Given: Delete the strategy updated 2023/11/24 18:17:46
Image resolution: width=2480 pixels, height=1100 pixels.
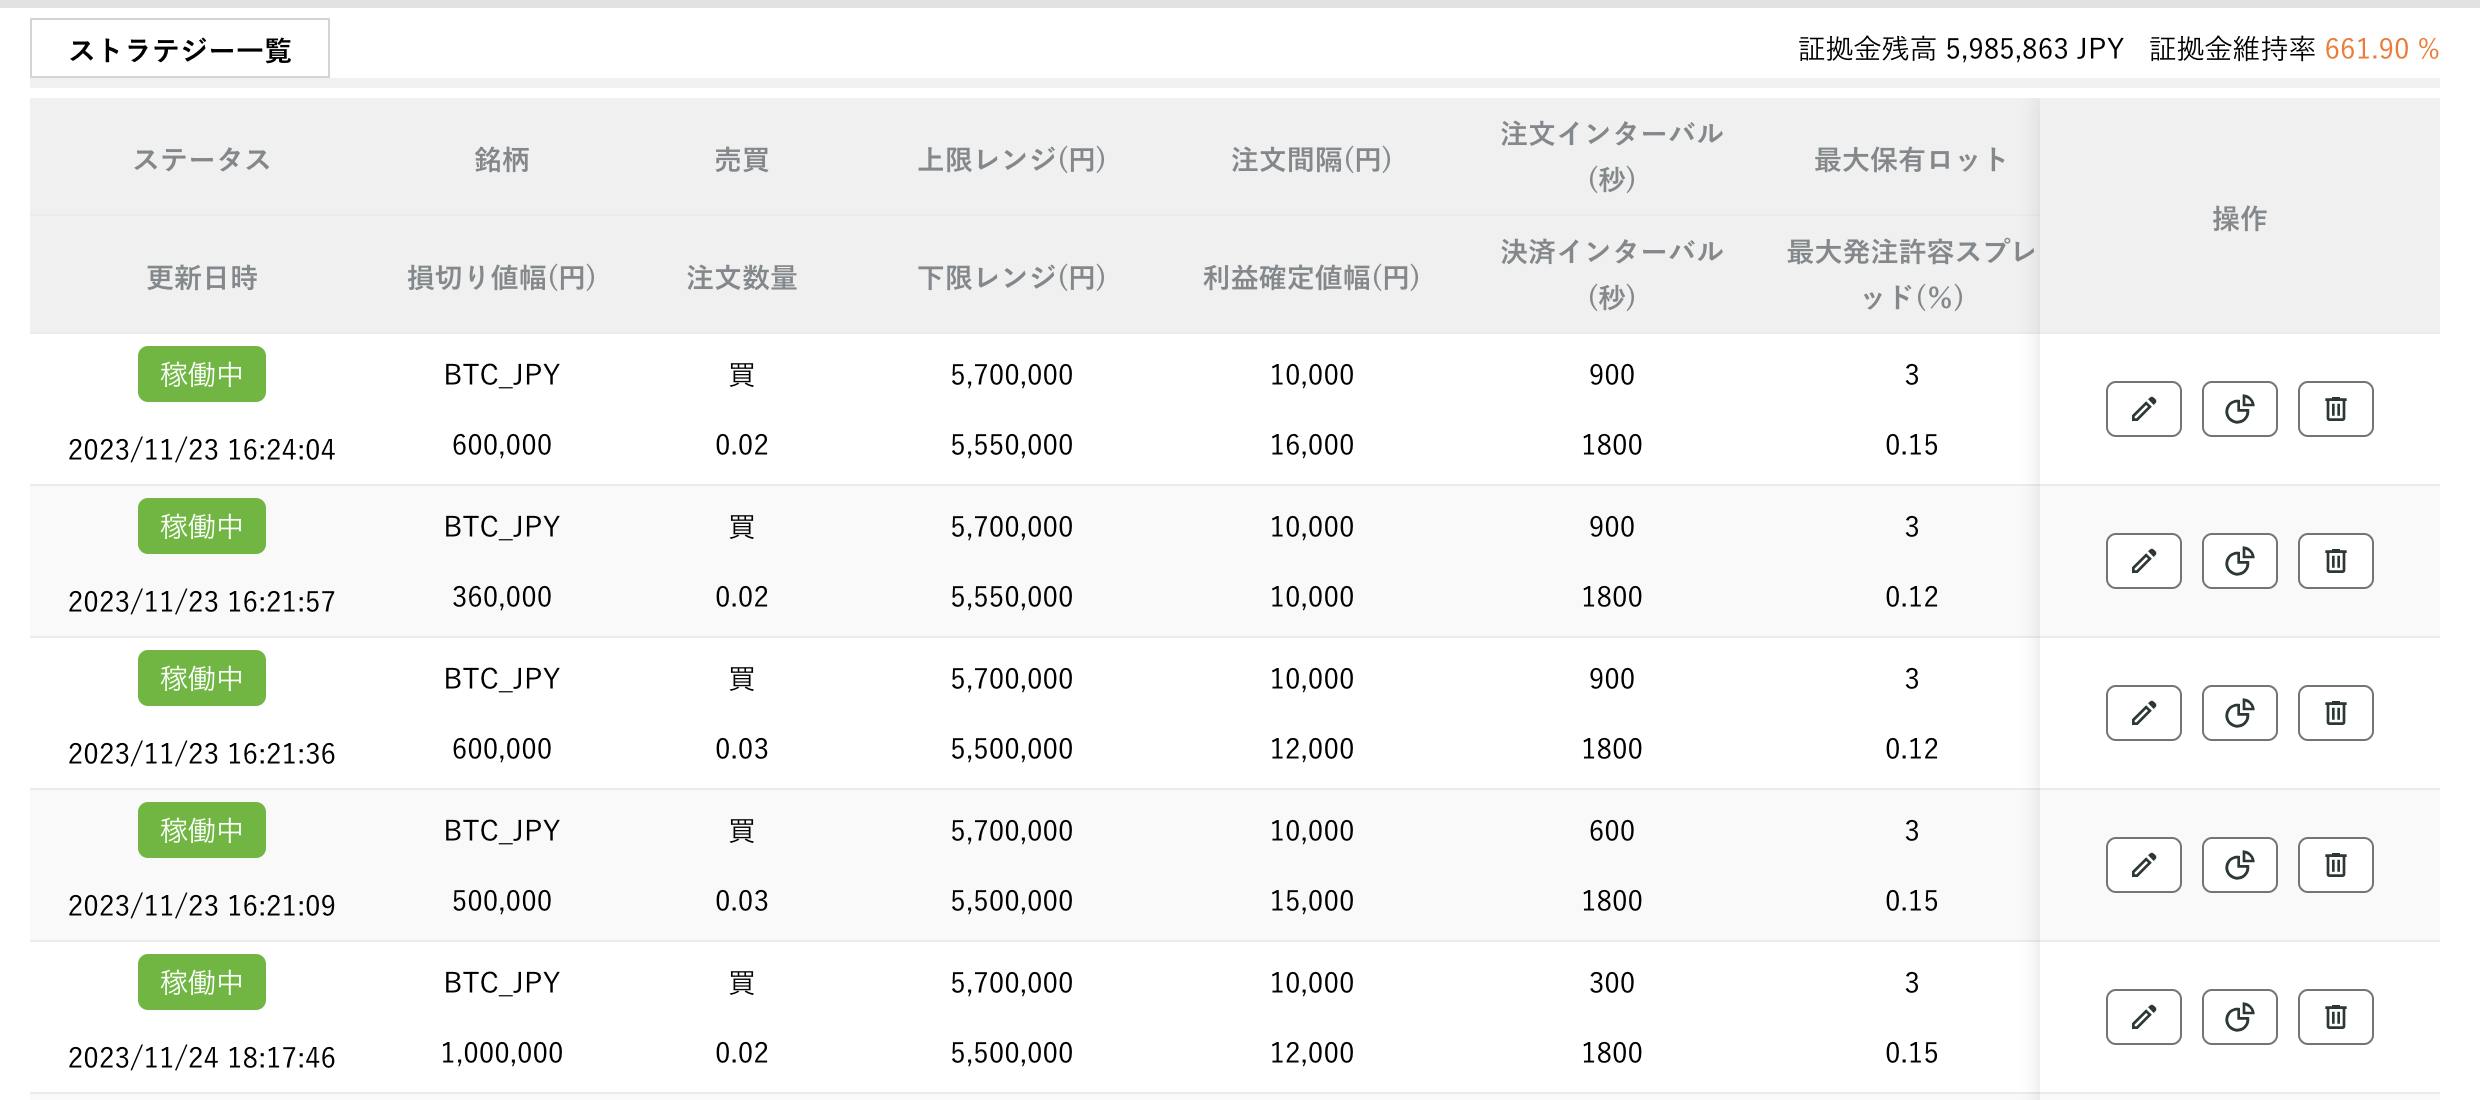Looking at the screenshot, I should (x=2335, y=1017).
